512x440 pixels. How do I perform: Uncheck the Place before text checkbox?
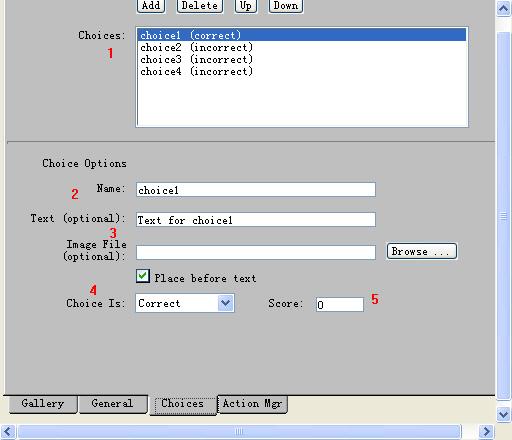pos(143,276)
